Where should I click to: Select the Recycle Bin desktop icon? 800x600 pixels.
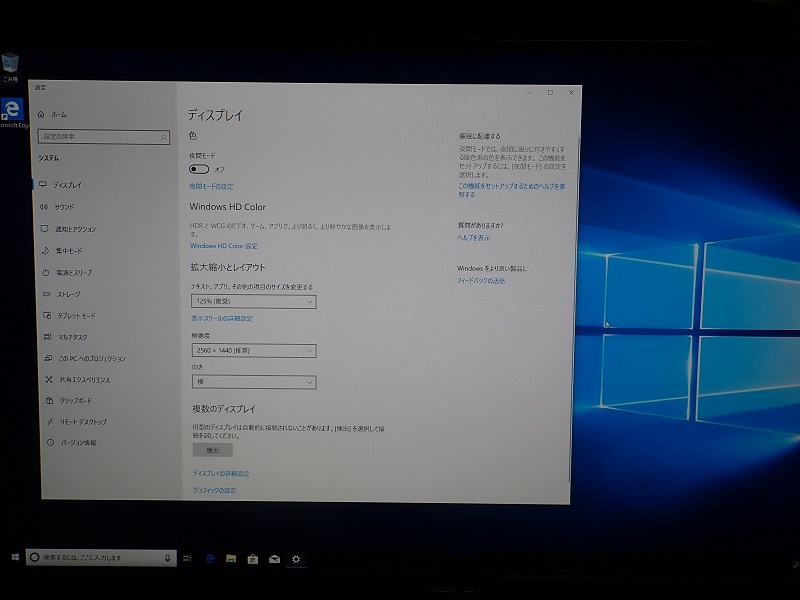[x=10, y=67]
